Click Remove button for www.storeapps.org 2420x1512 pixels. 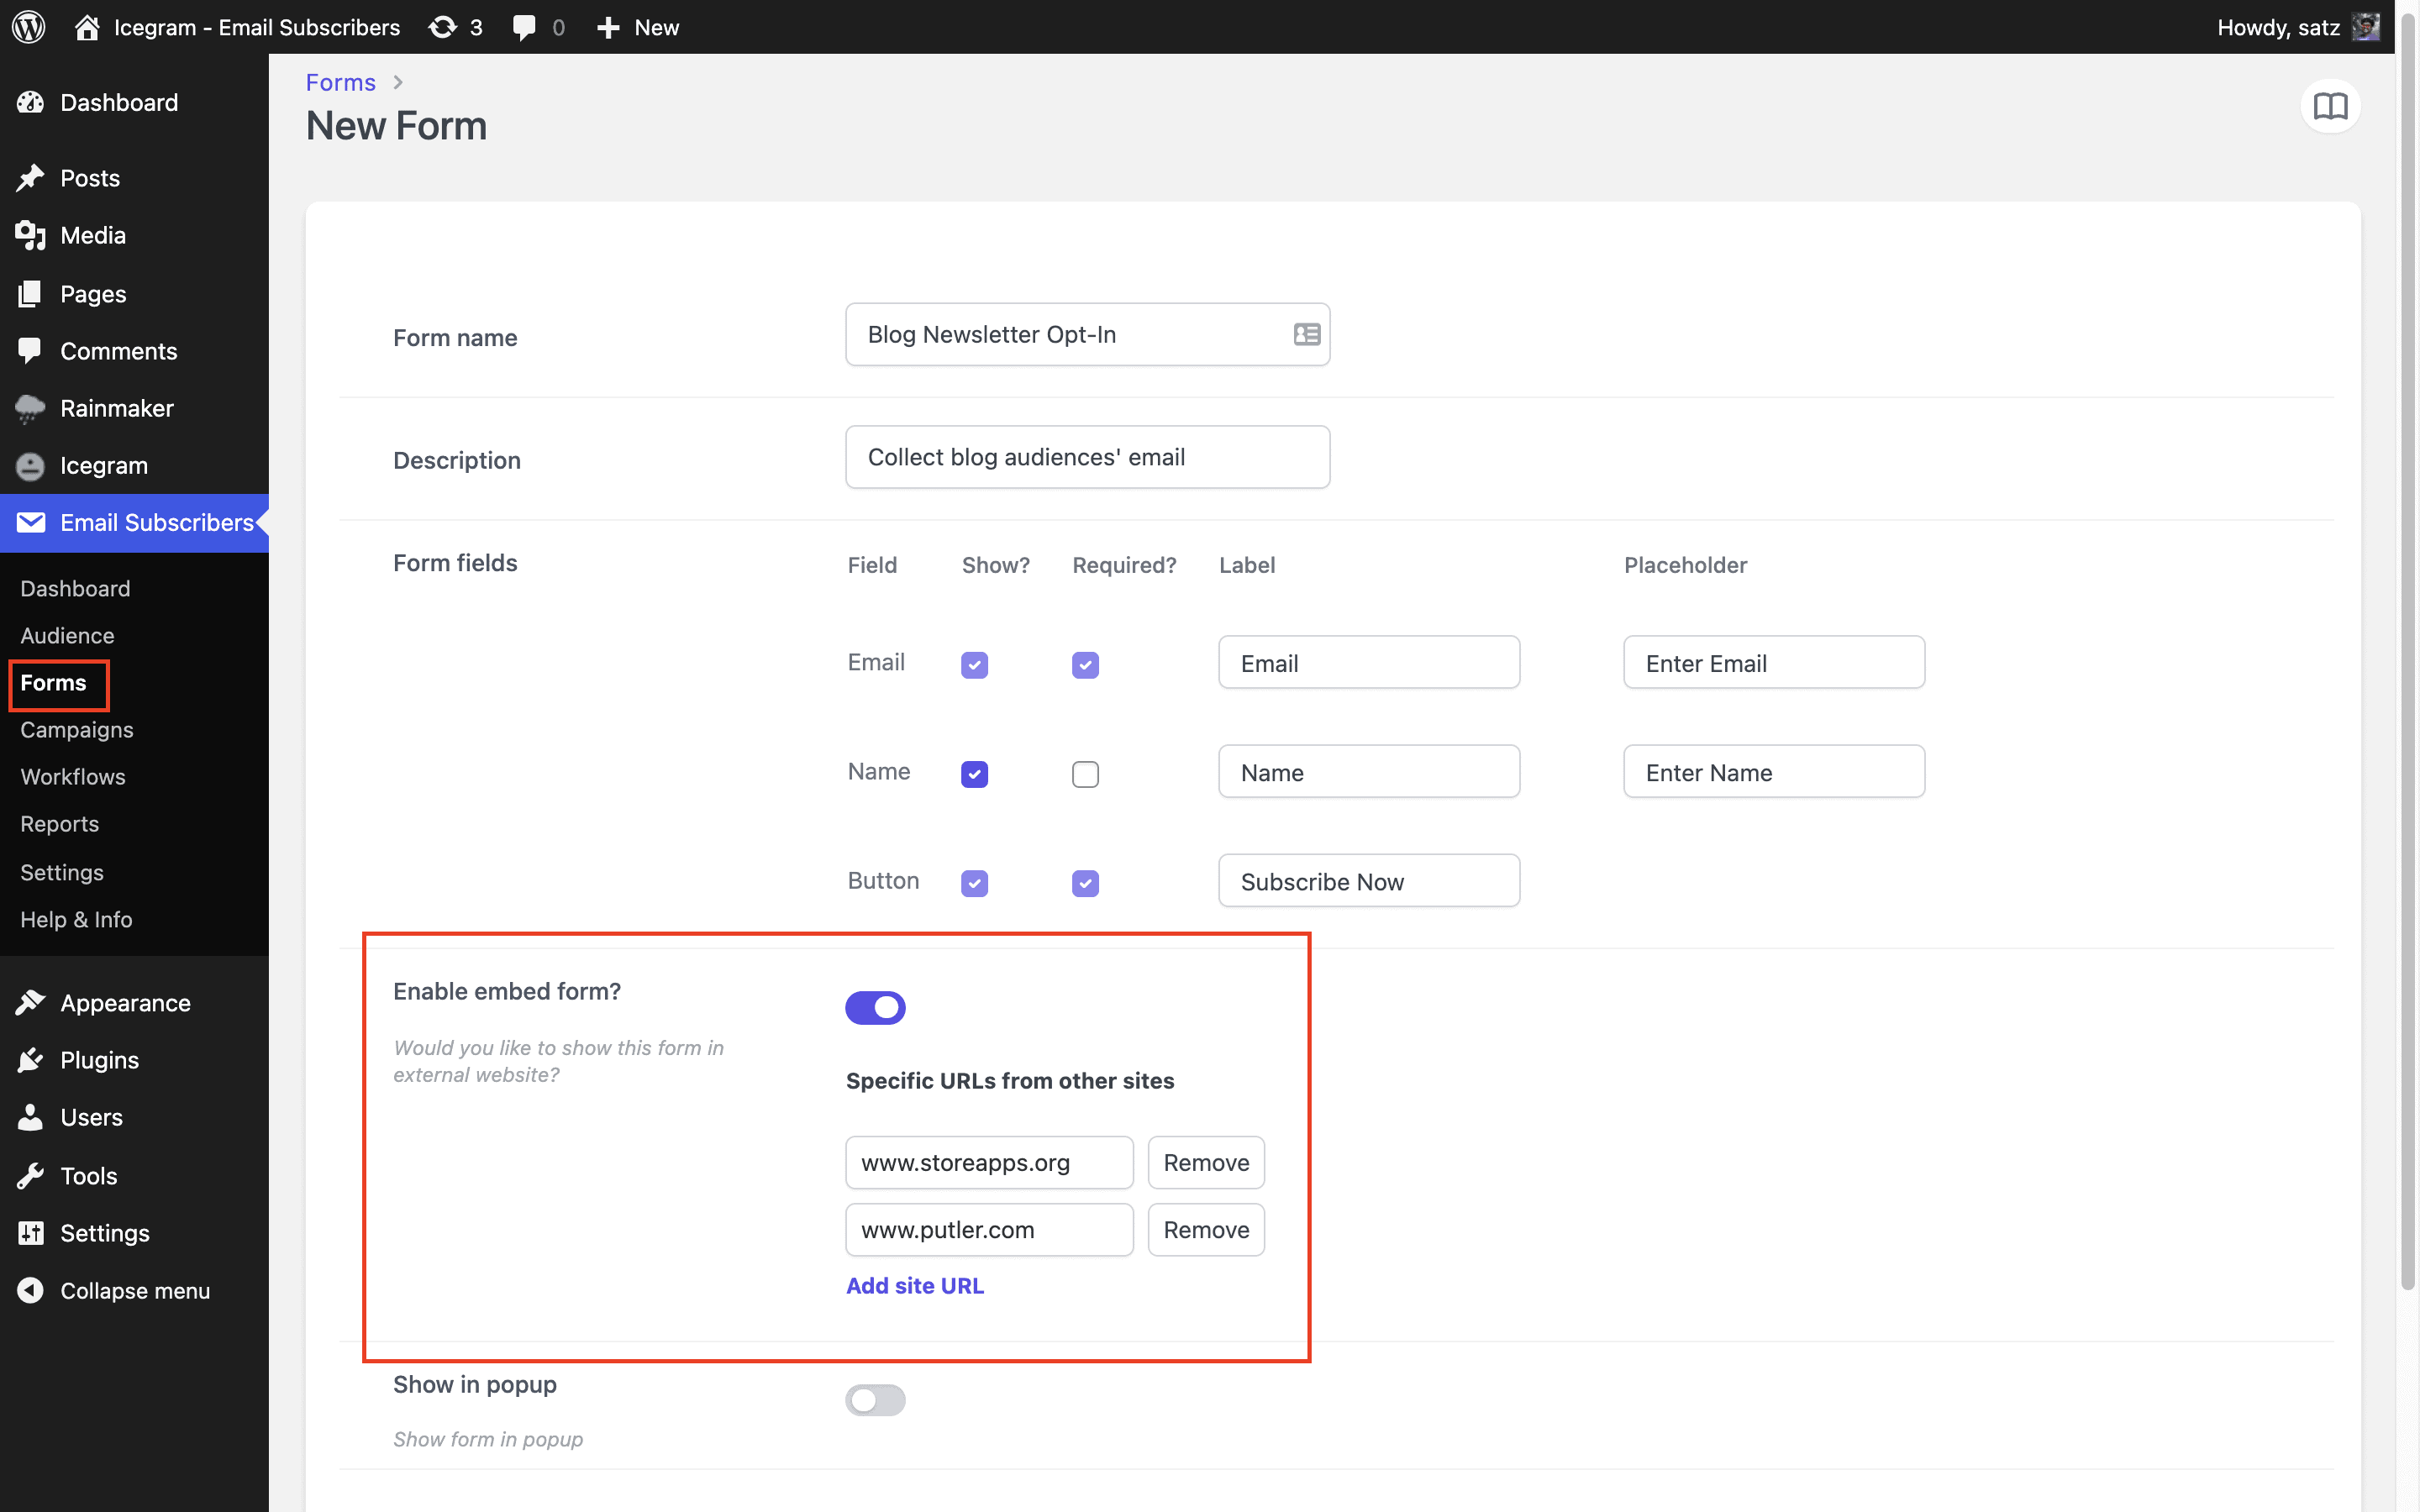(1206, 1162)
